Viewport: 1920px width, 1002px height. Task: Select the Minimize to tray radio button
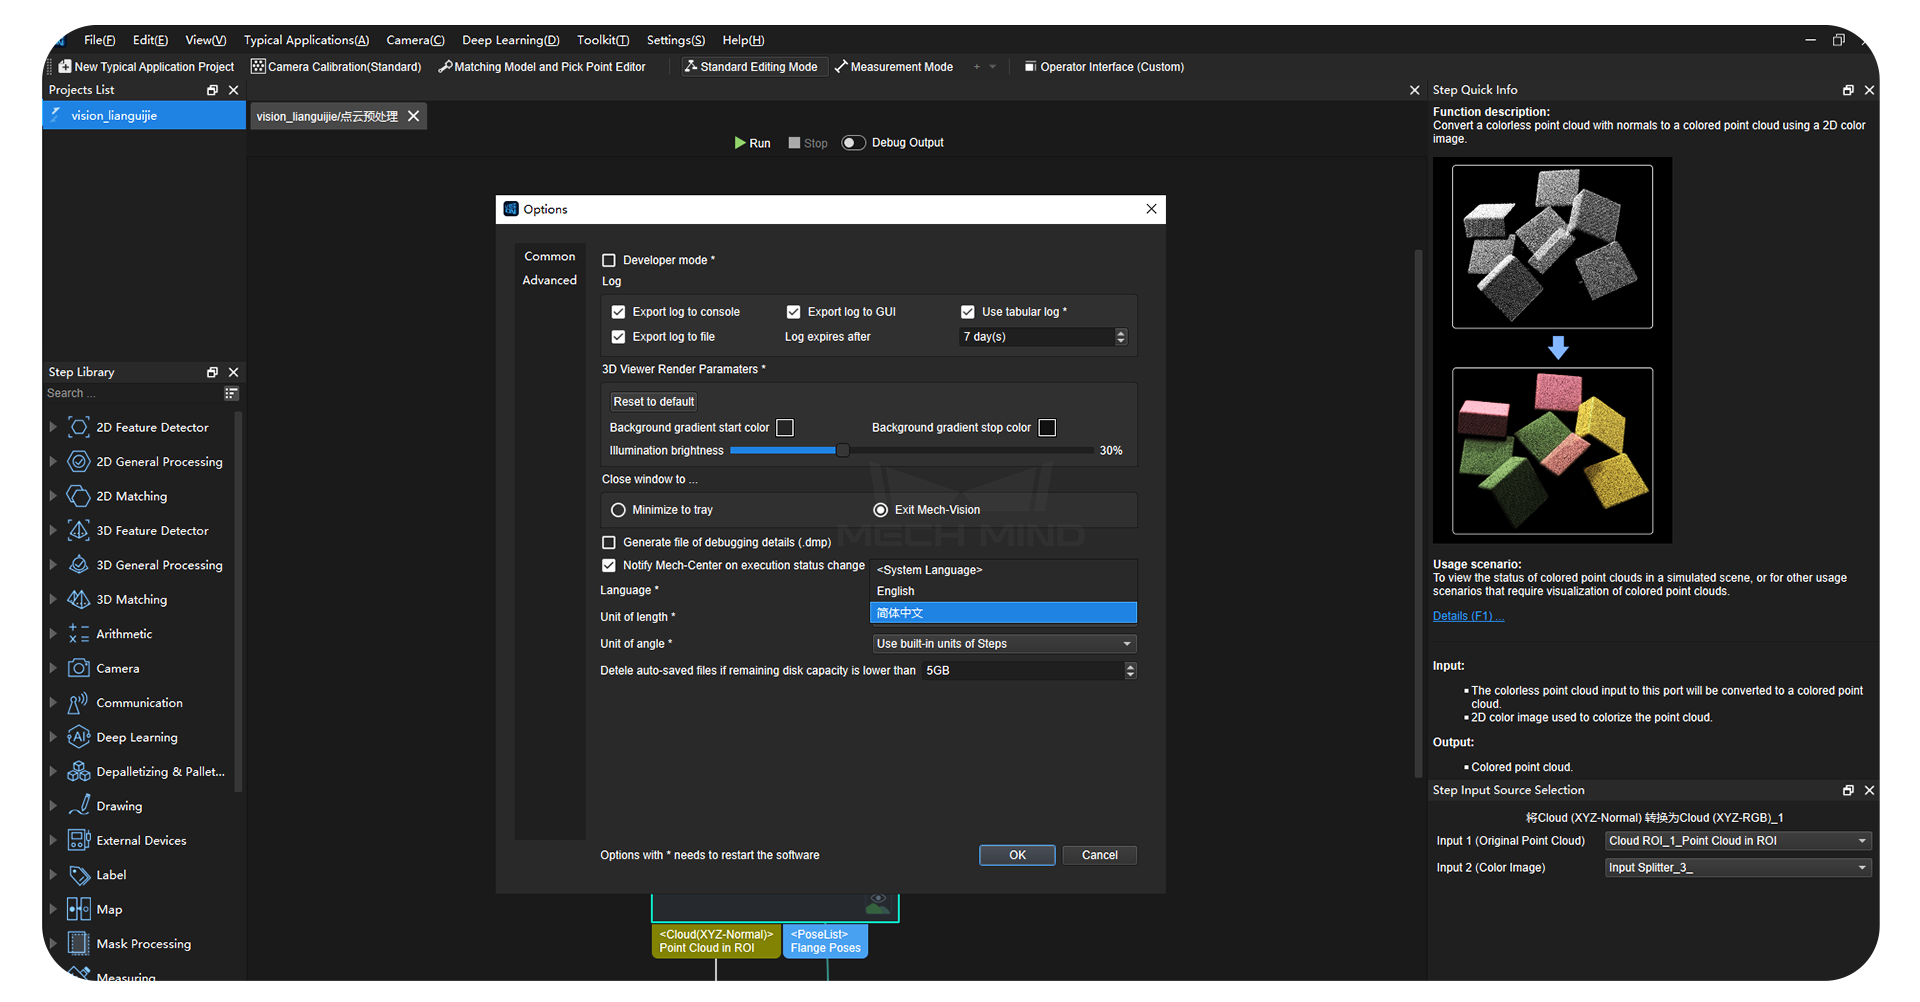point(618,510)
